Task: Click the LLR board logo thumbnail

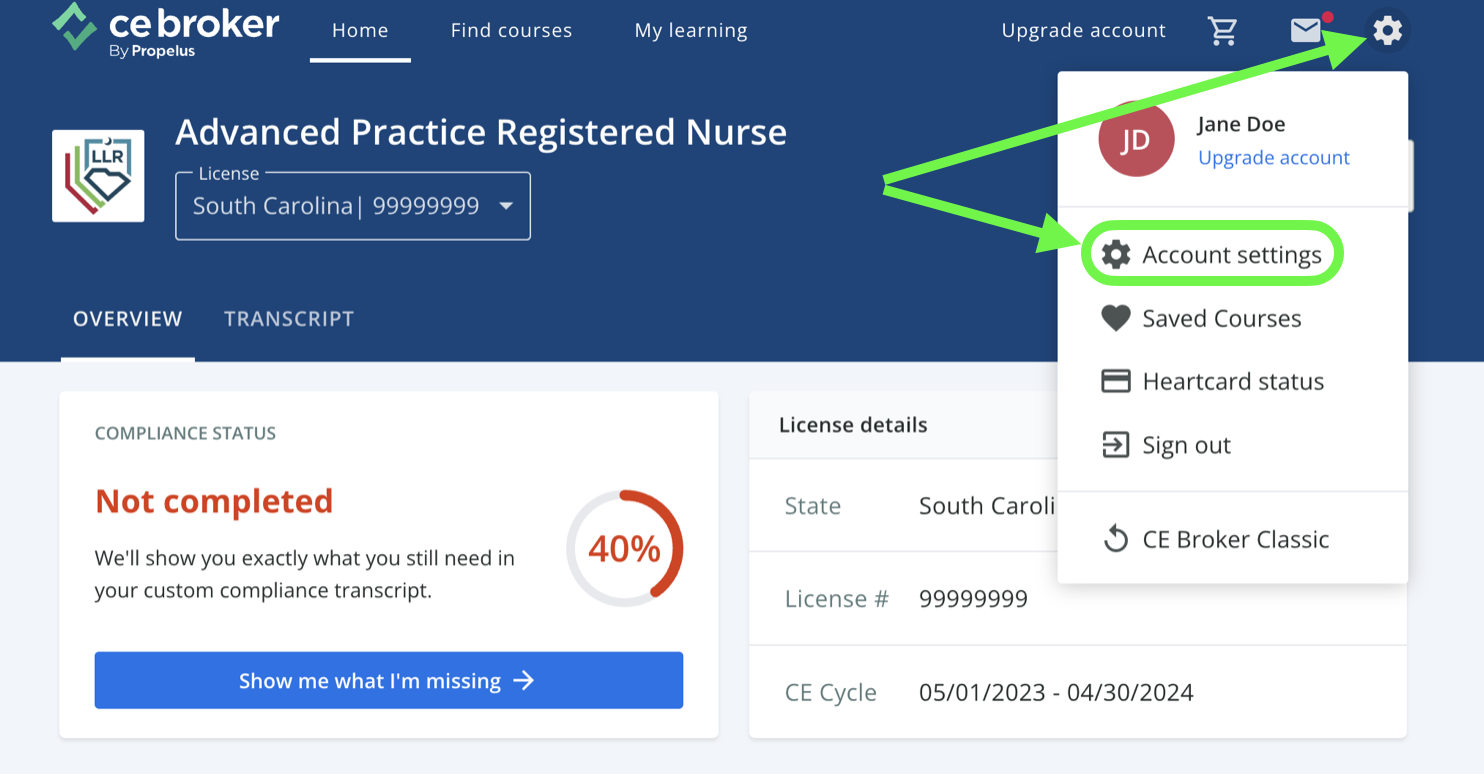Action: [x=98, y=175]
